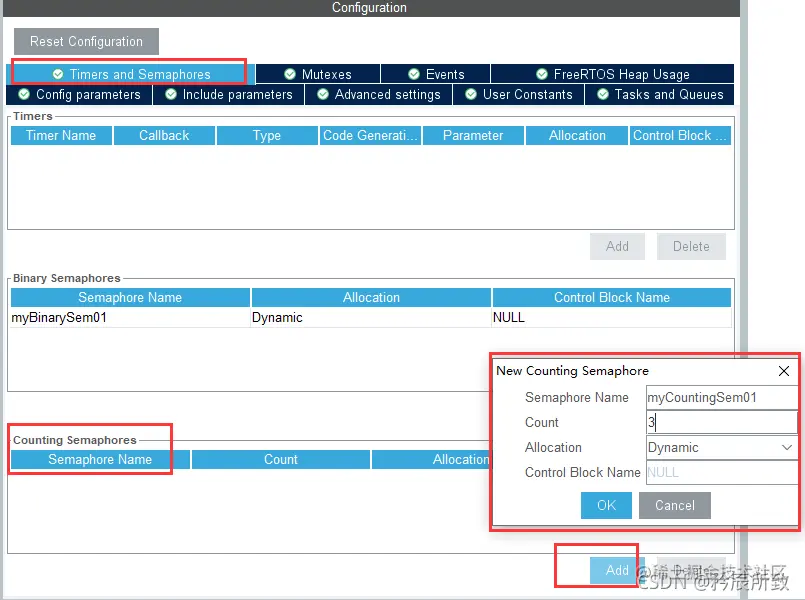
Task: Open the Mutexes tab
Action: (x=318, y=74)
